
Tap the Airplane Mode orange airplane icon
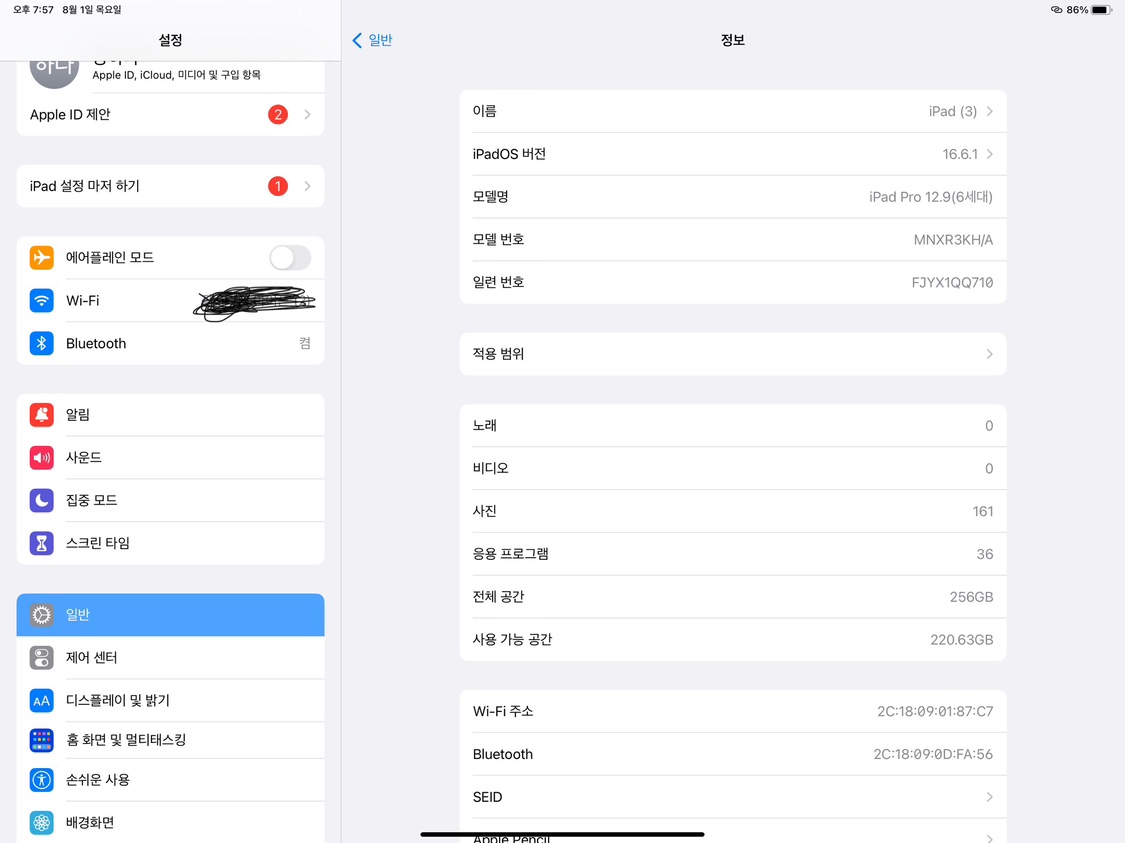pyautogui.click(x=41, y=258)
